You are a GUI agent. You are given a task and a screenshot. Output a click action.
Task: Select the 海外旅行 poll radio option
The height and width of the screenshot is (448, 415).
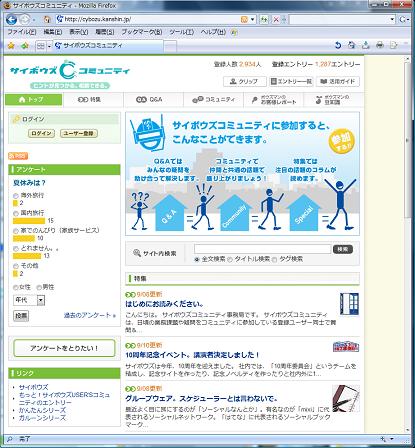(16, 196)
